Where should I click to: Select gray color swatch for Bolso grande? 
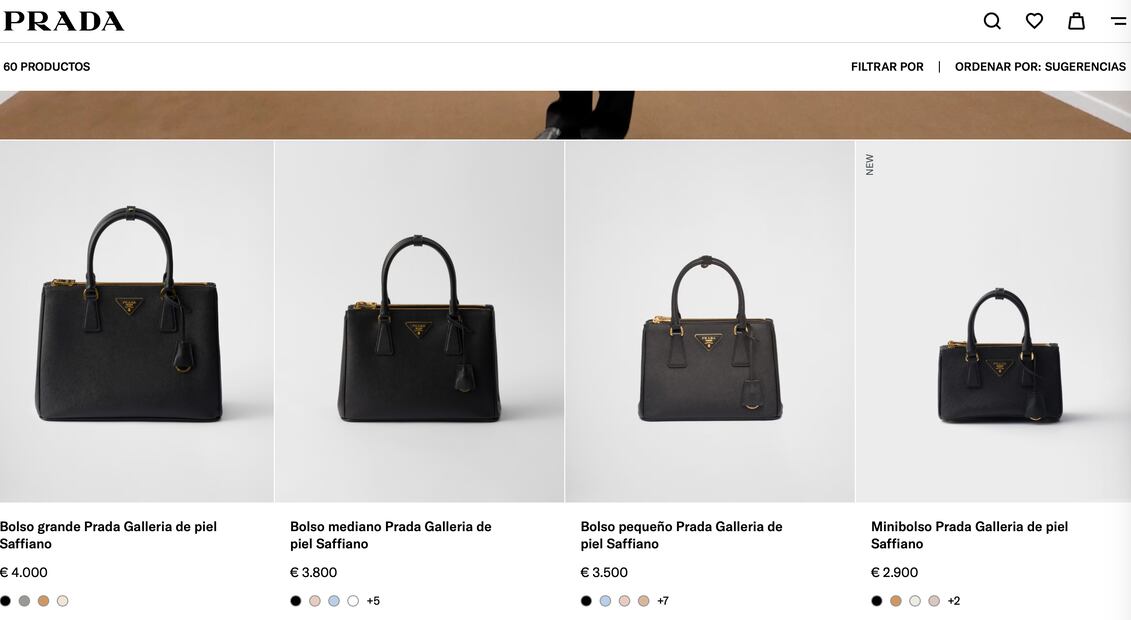point(24,601)
